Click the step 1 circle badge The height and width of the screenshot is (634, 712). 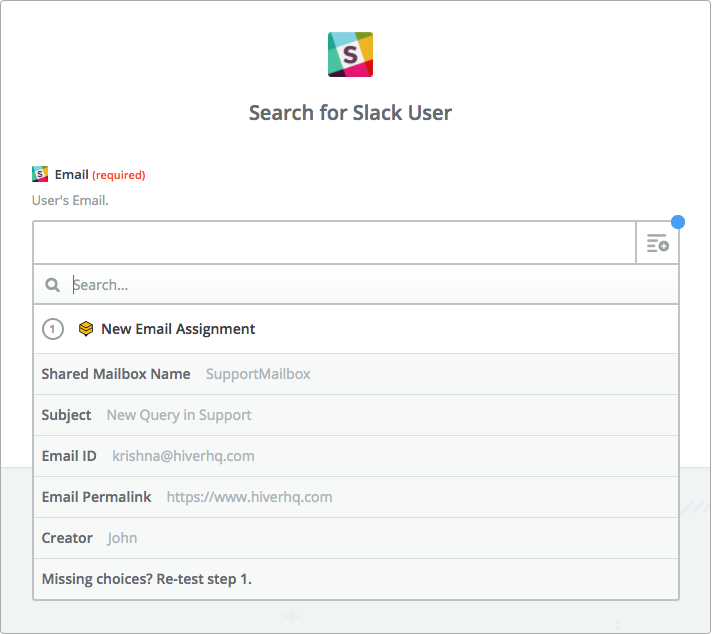point(53,329)
